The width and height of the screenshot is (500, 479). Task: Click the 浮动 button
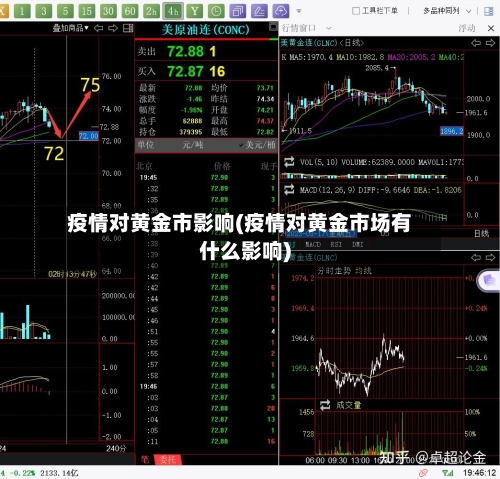[x=467, y=28]
